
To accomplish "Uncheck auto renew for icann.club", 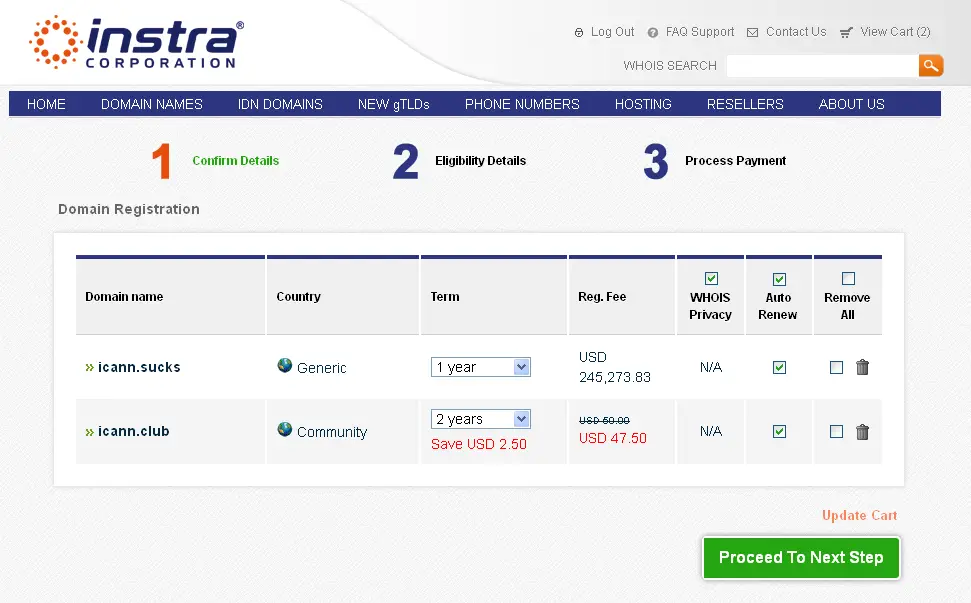I will coord(779,432).
